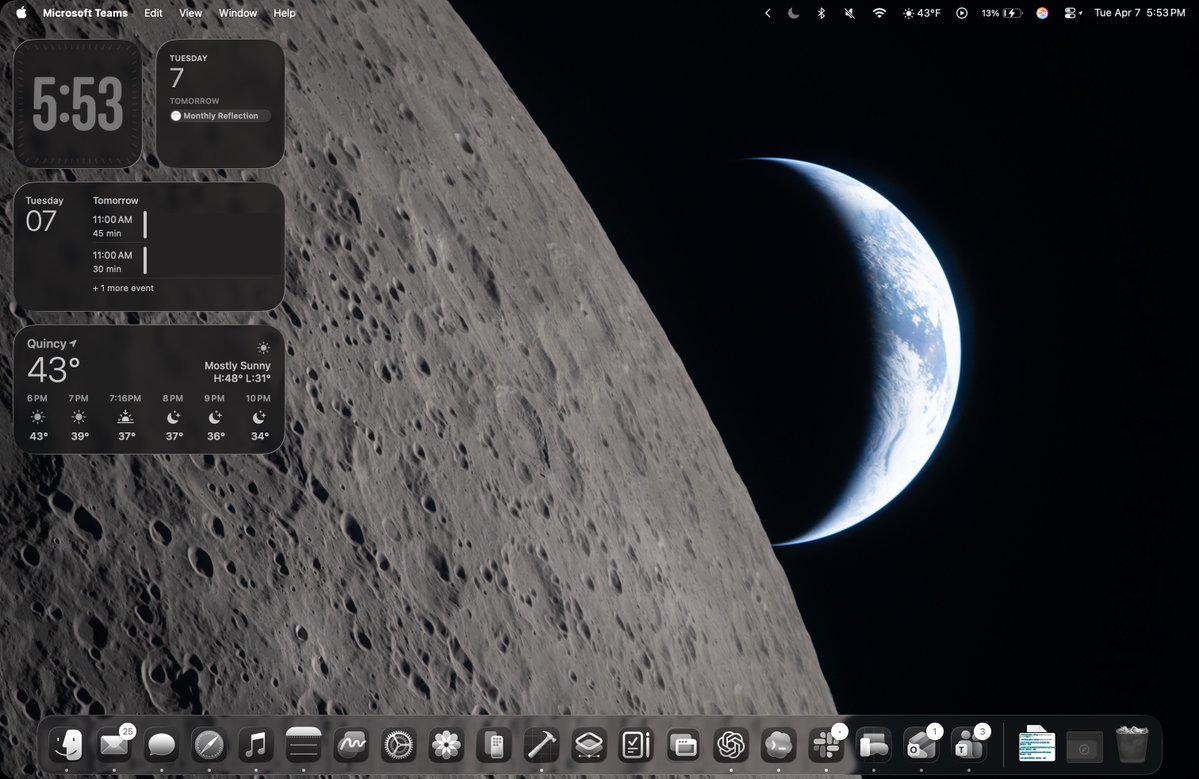Click the date and time in menu bar
This screenshot has height=779, width=1199.
[x=1139, y=13]
